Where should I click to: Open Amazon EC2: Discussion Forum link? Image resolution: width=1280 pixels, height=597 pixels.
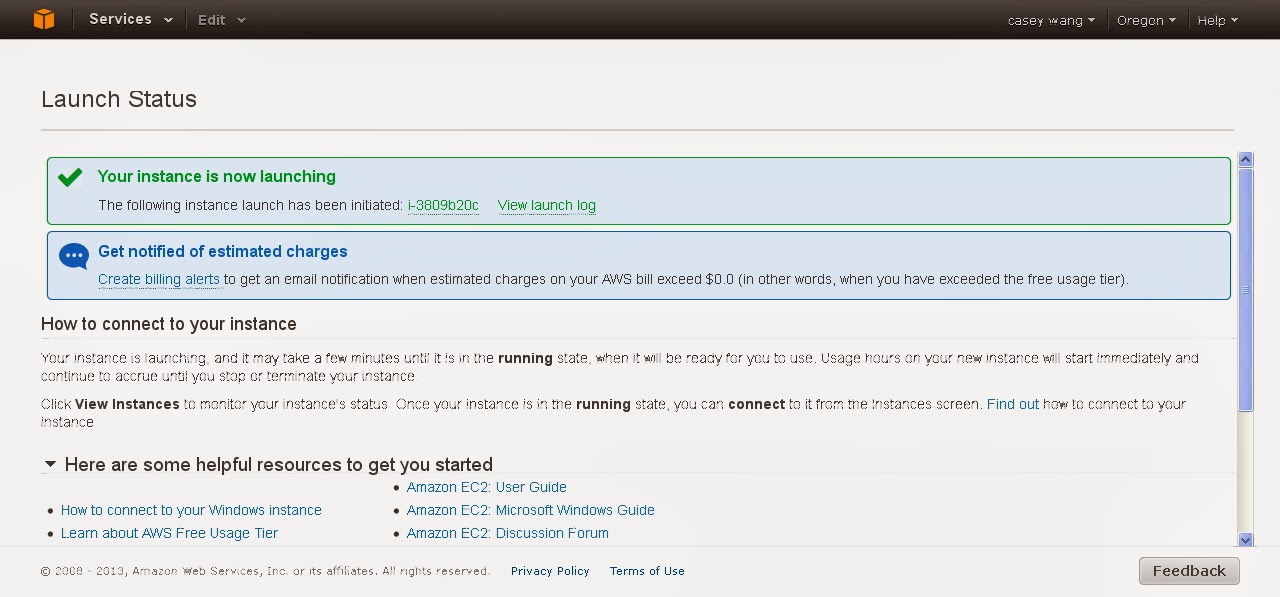[507, 533]
